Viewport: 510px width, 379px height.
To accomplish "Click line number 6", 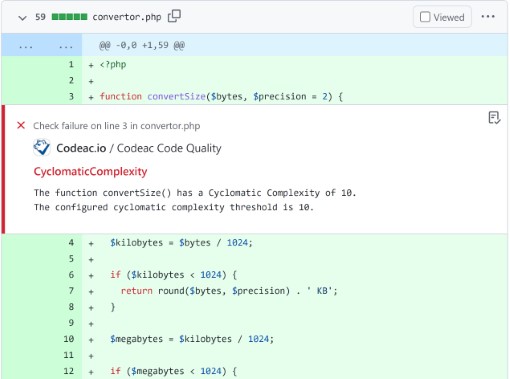I will (71, 275).
